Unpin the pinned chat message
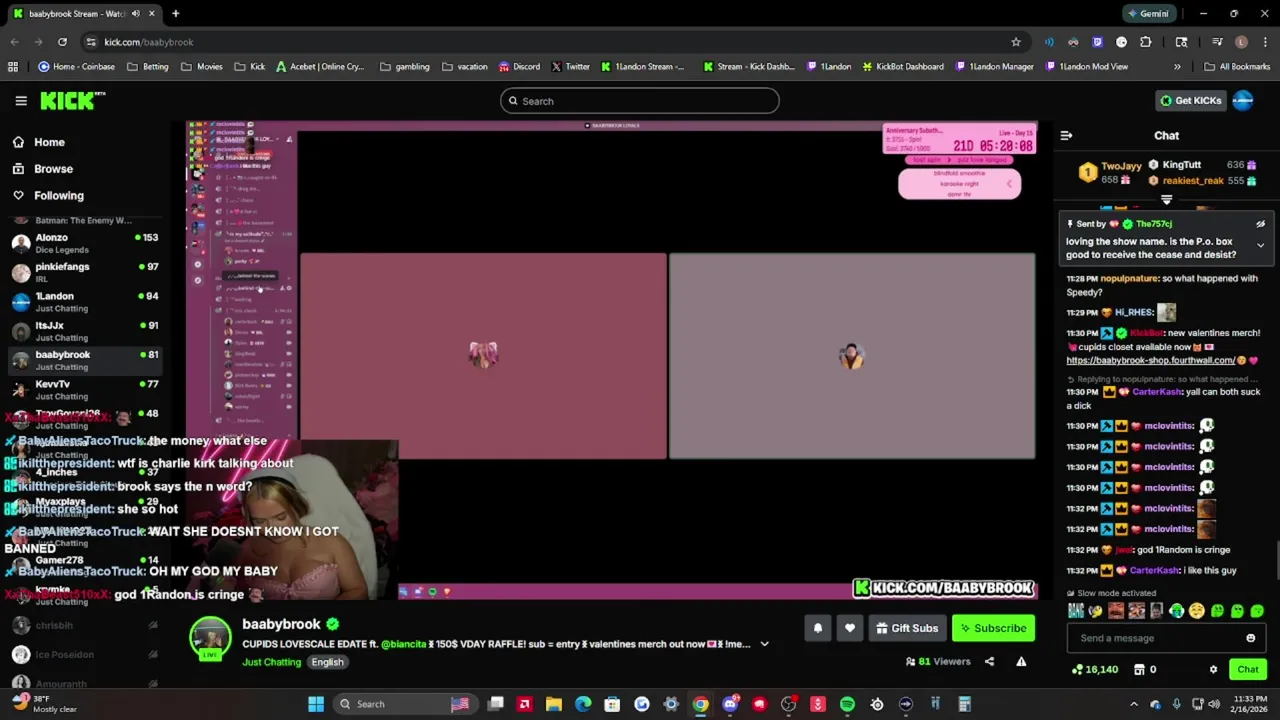Viewport: 1280px width, 720px height. (1260, 224)
